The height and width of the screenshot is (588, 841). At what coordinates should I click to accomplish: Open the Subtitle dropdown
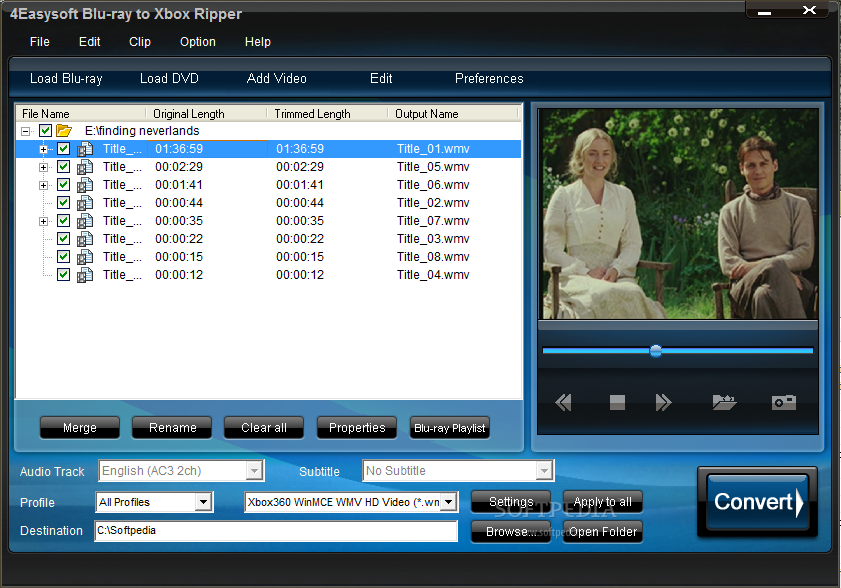[544, 471]
